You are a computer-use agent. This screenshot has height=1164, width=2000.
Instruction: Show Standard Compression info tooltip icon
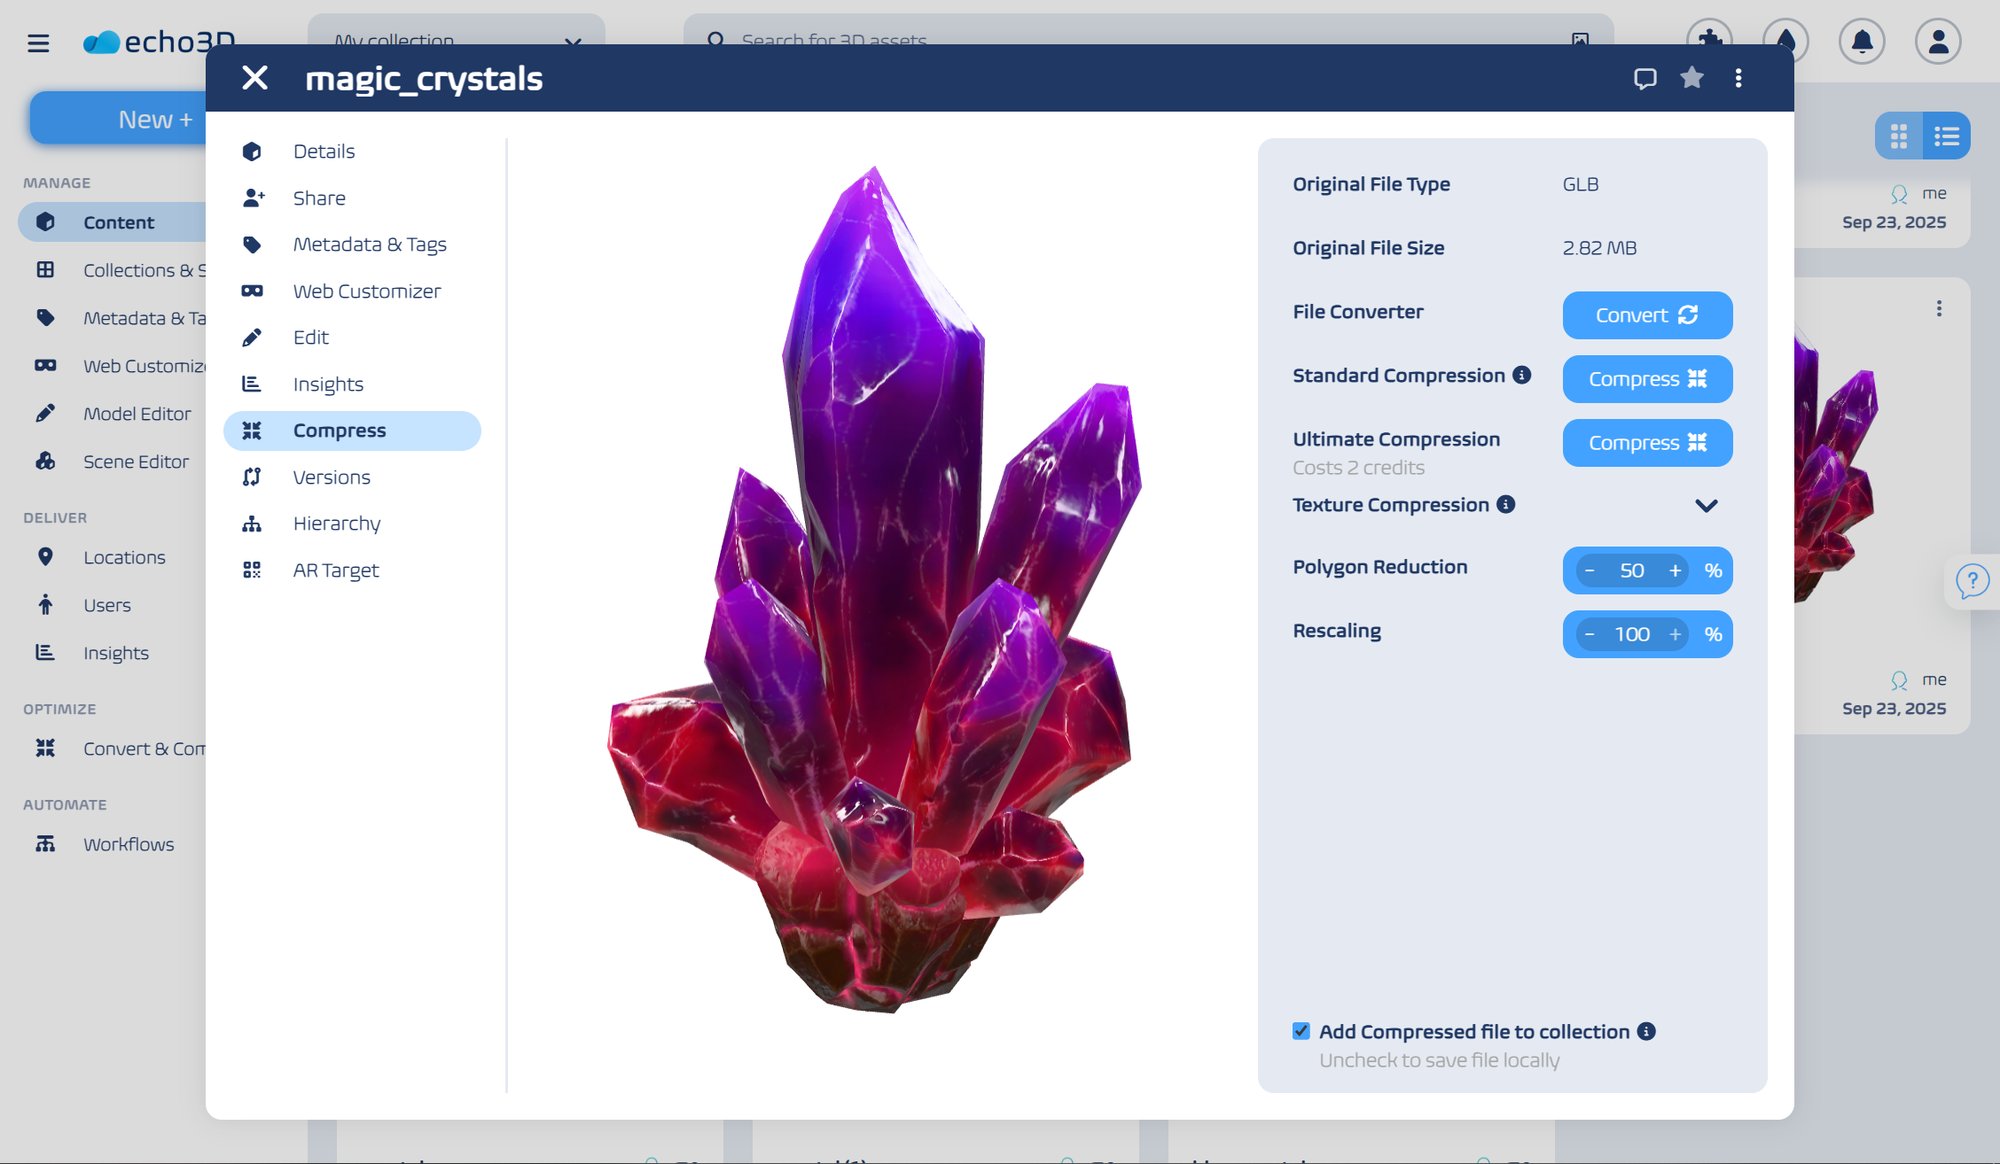1522,375
